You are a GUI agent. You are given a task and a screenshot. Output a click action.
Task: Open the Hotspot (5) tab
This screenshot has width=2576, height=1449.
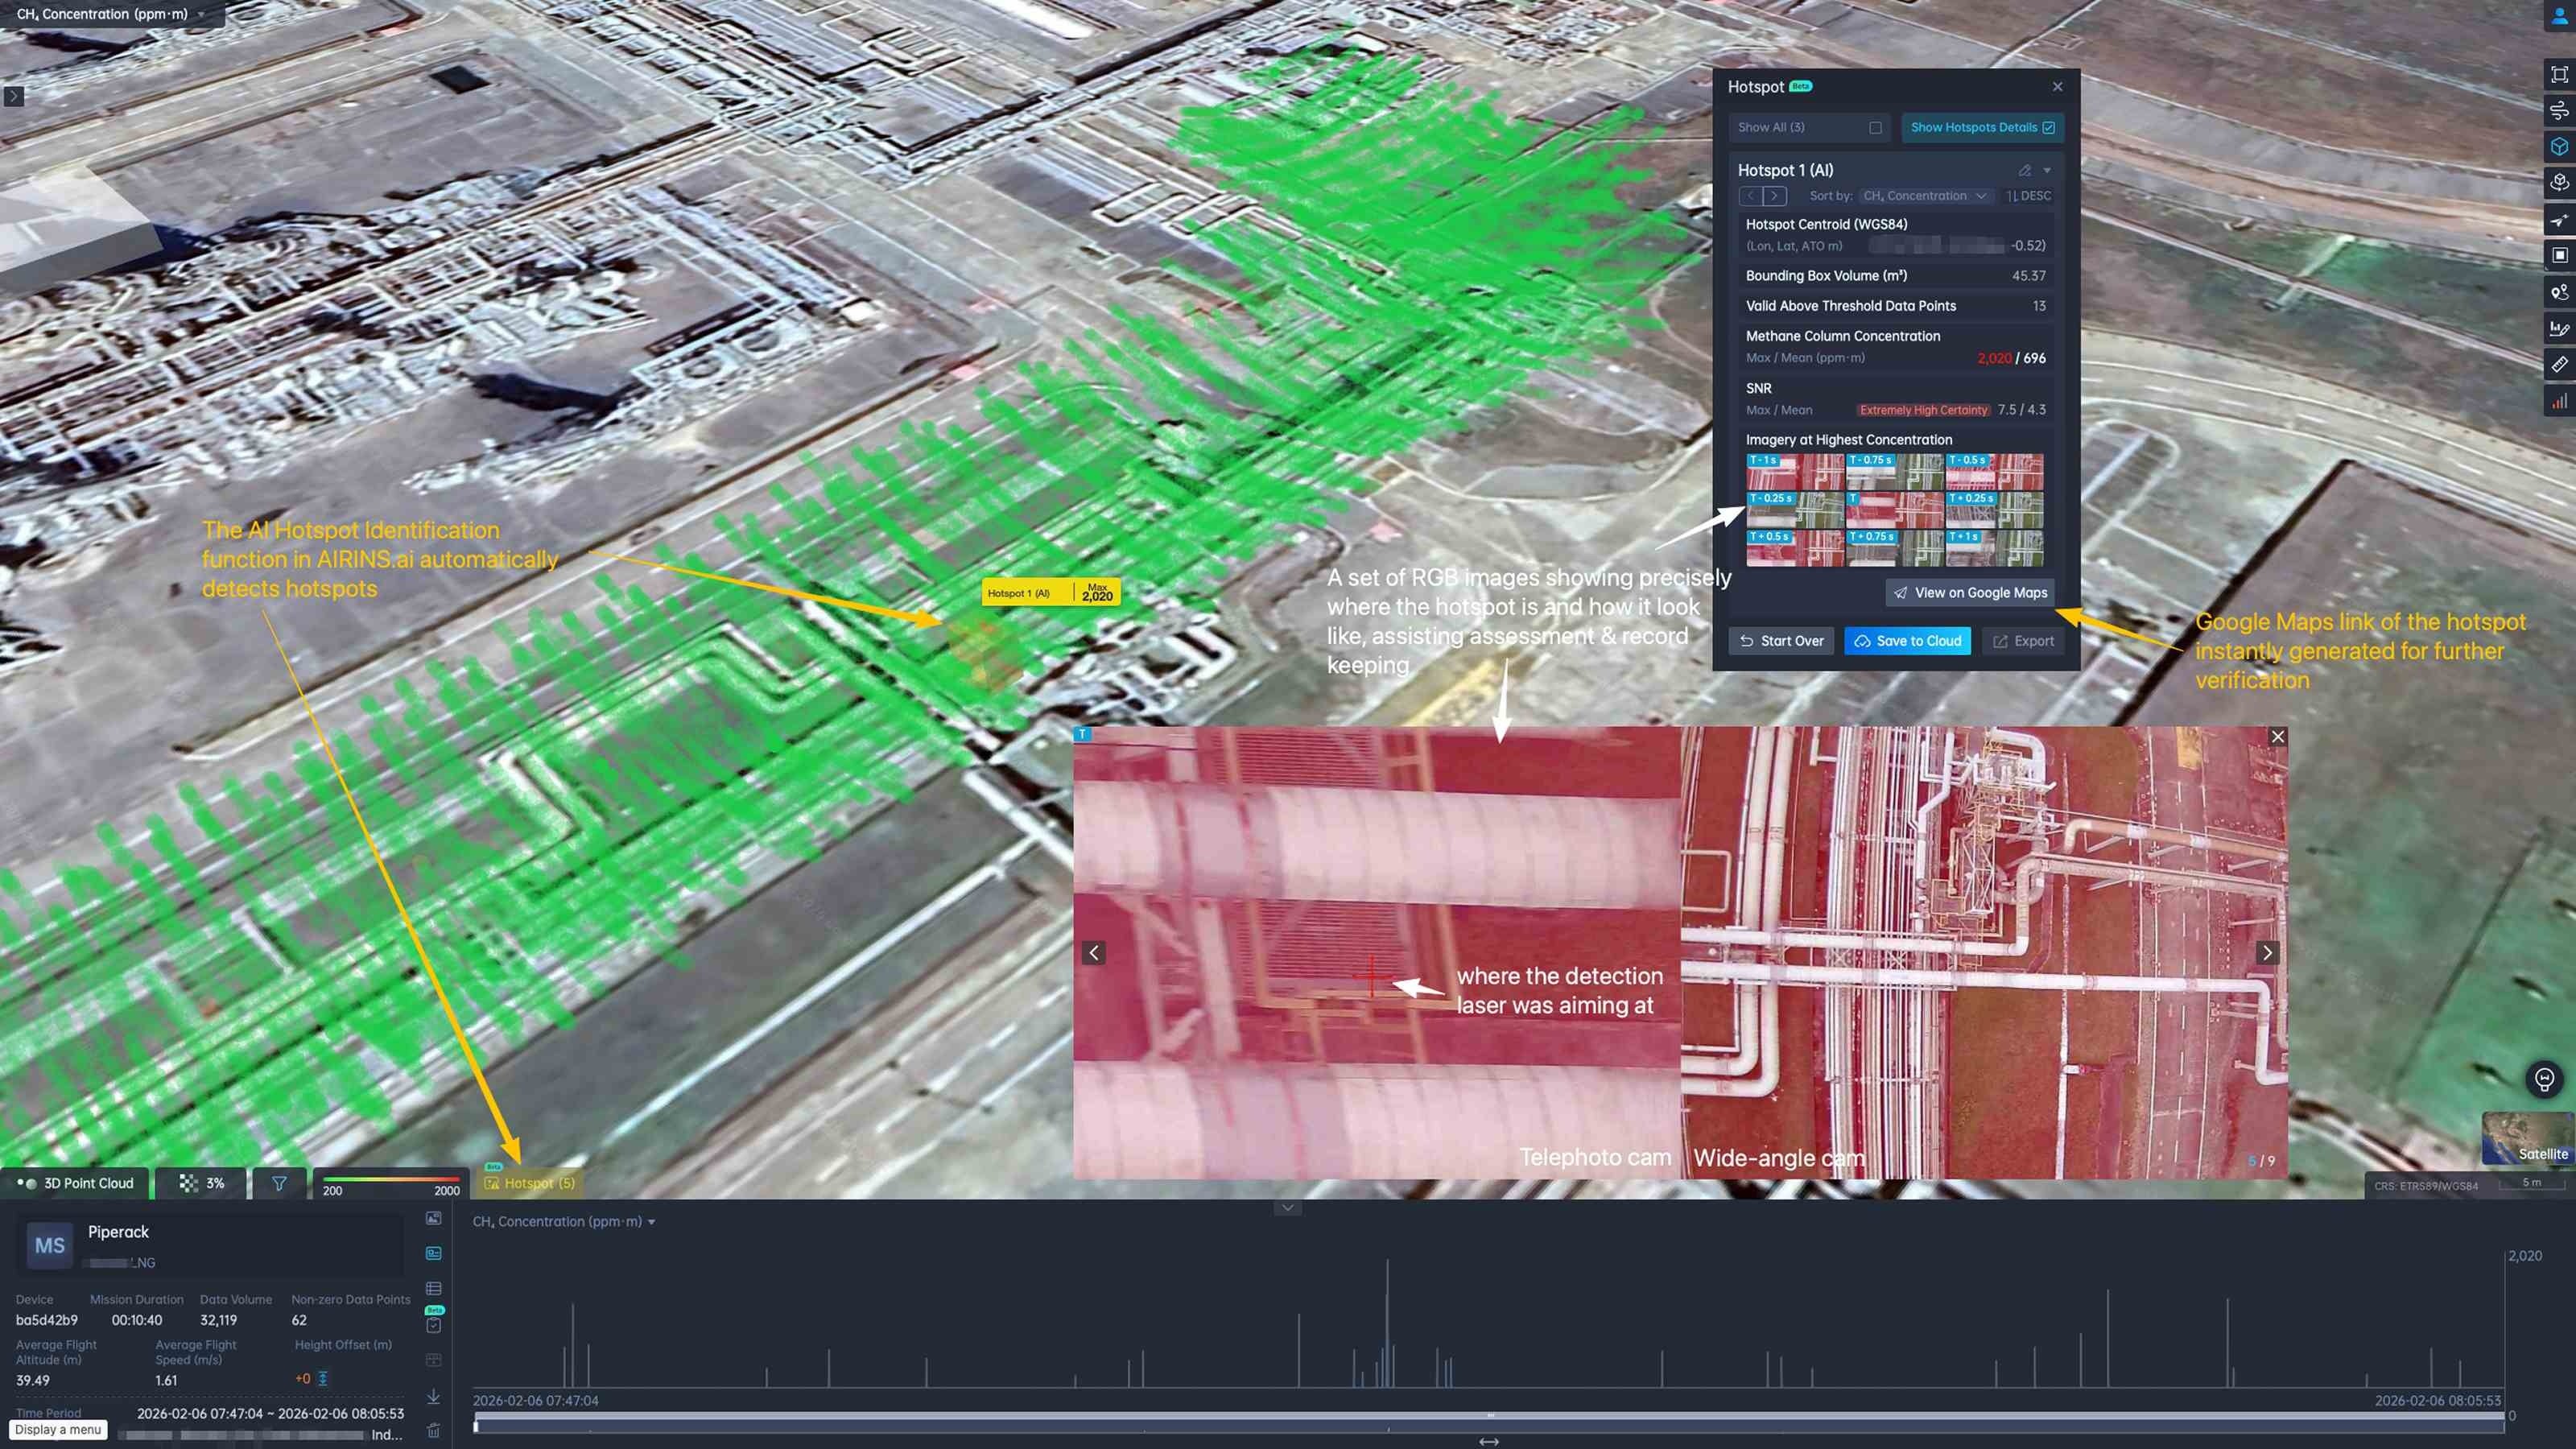click(530, 1183)
